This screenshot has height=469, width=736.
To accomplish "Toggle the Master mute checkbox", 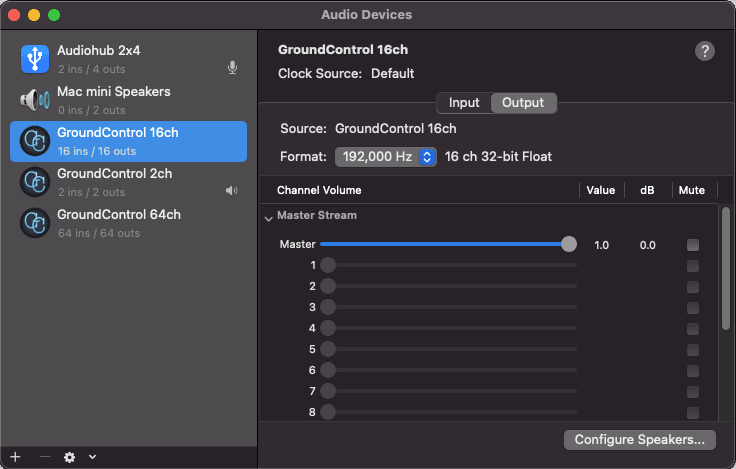I will pos(693,245).
